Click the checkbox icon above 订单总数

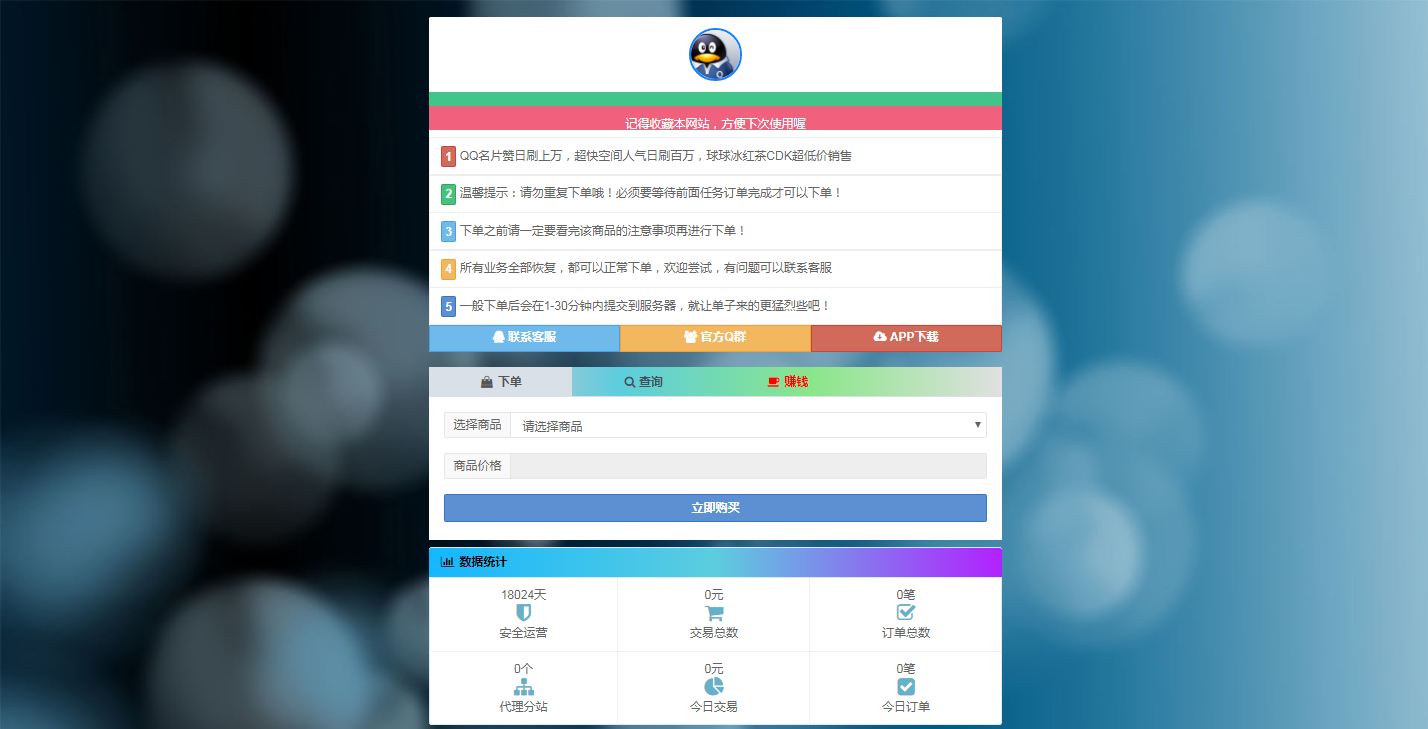point(905,612)
